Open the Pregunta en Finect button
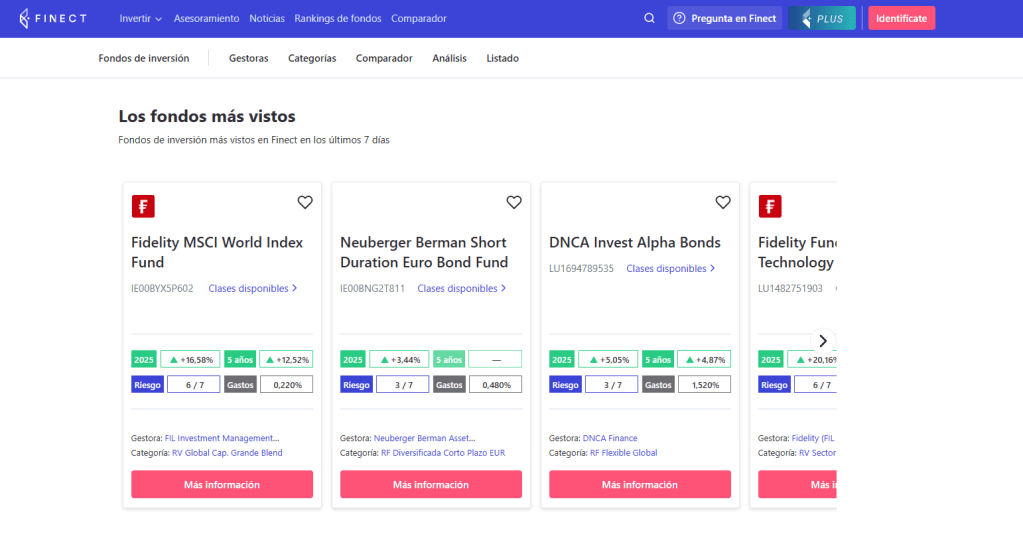The height and width of the screenshot is (542, 1023). (x=726, y=18)
